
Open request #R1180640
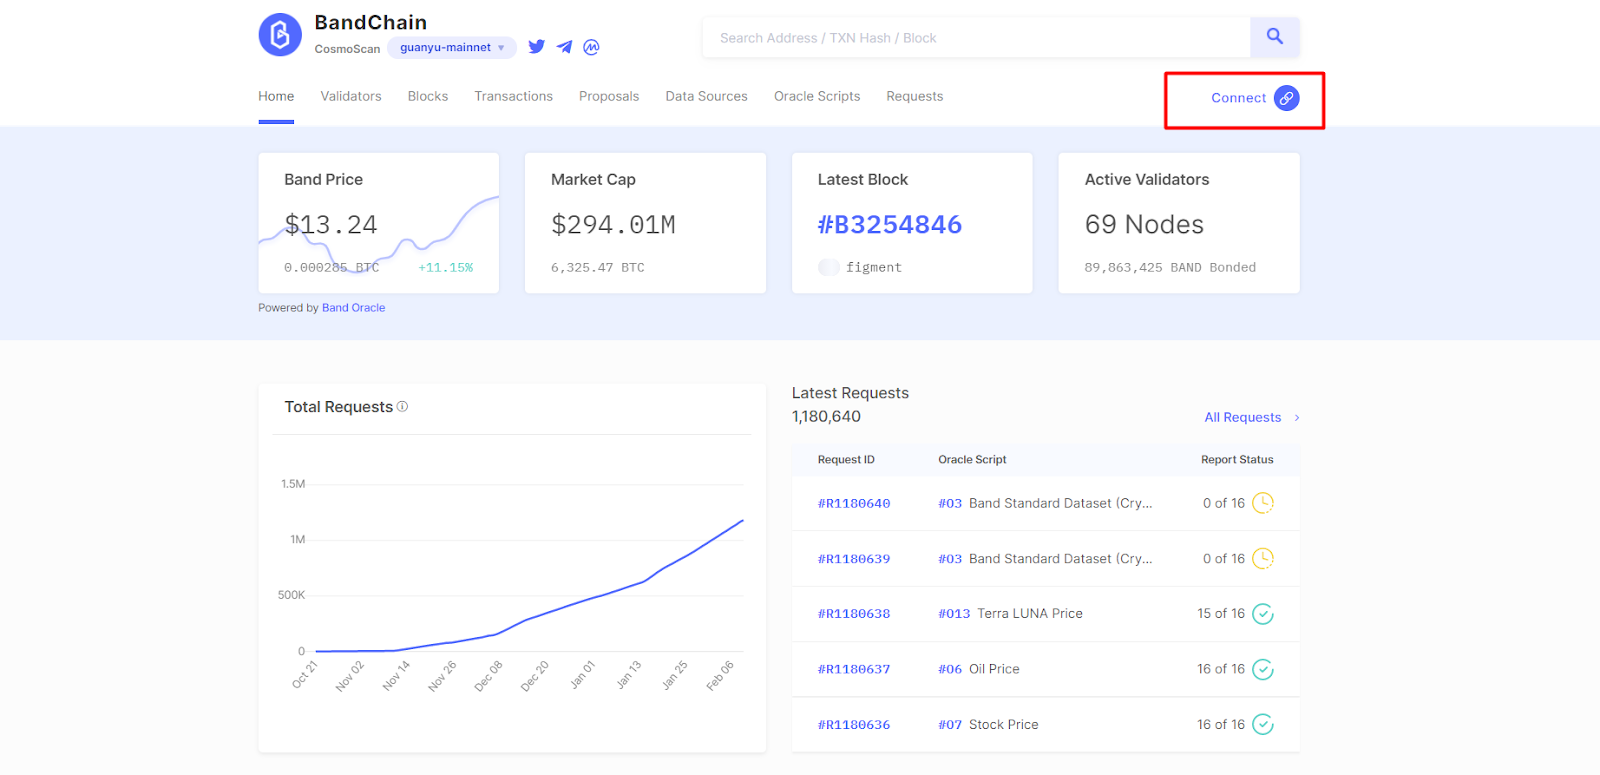coord(854,504)
